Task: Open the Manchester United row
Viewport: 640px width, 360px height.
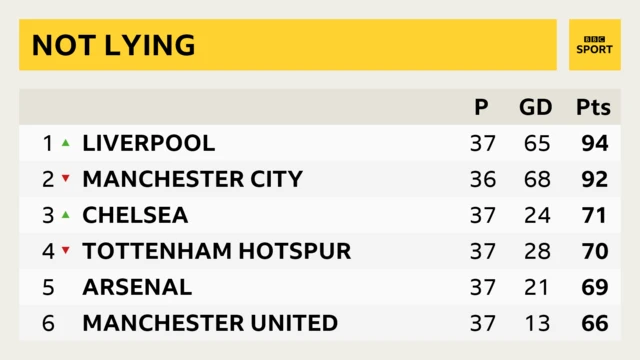Action: click(x=320, y=323)
